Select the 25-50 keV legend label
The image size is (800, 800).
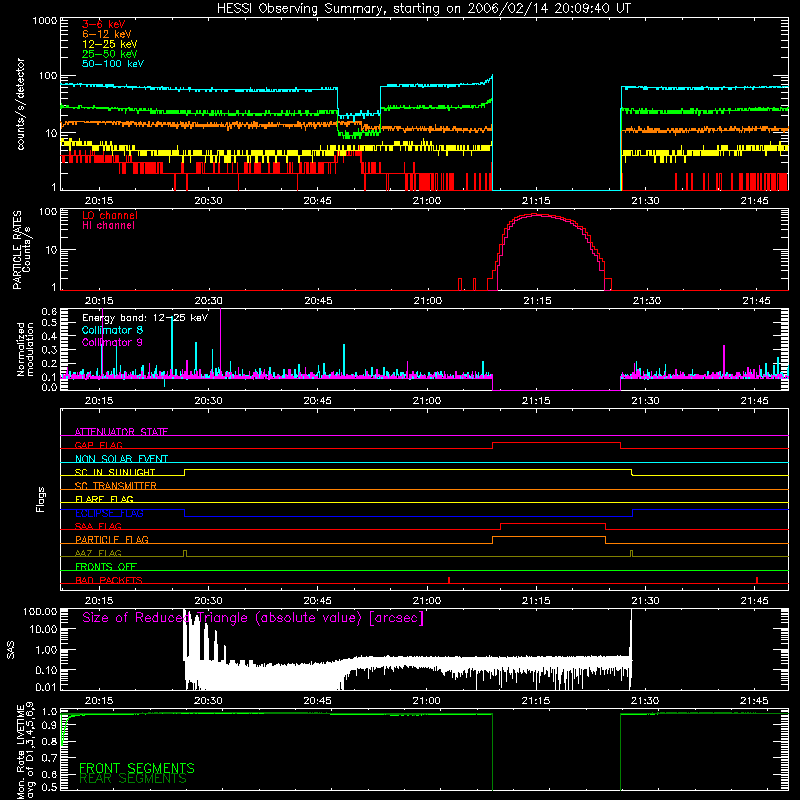point(110,54)
